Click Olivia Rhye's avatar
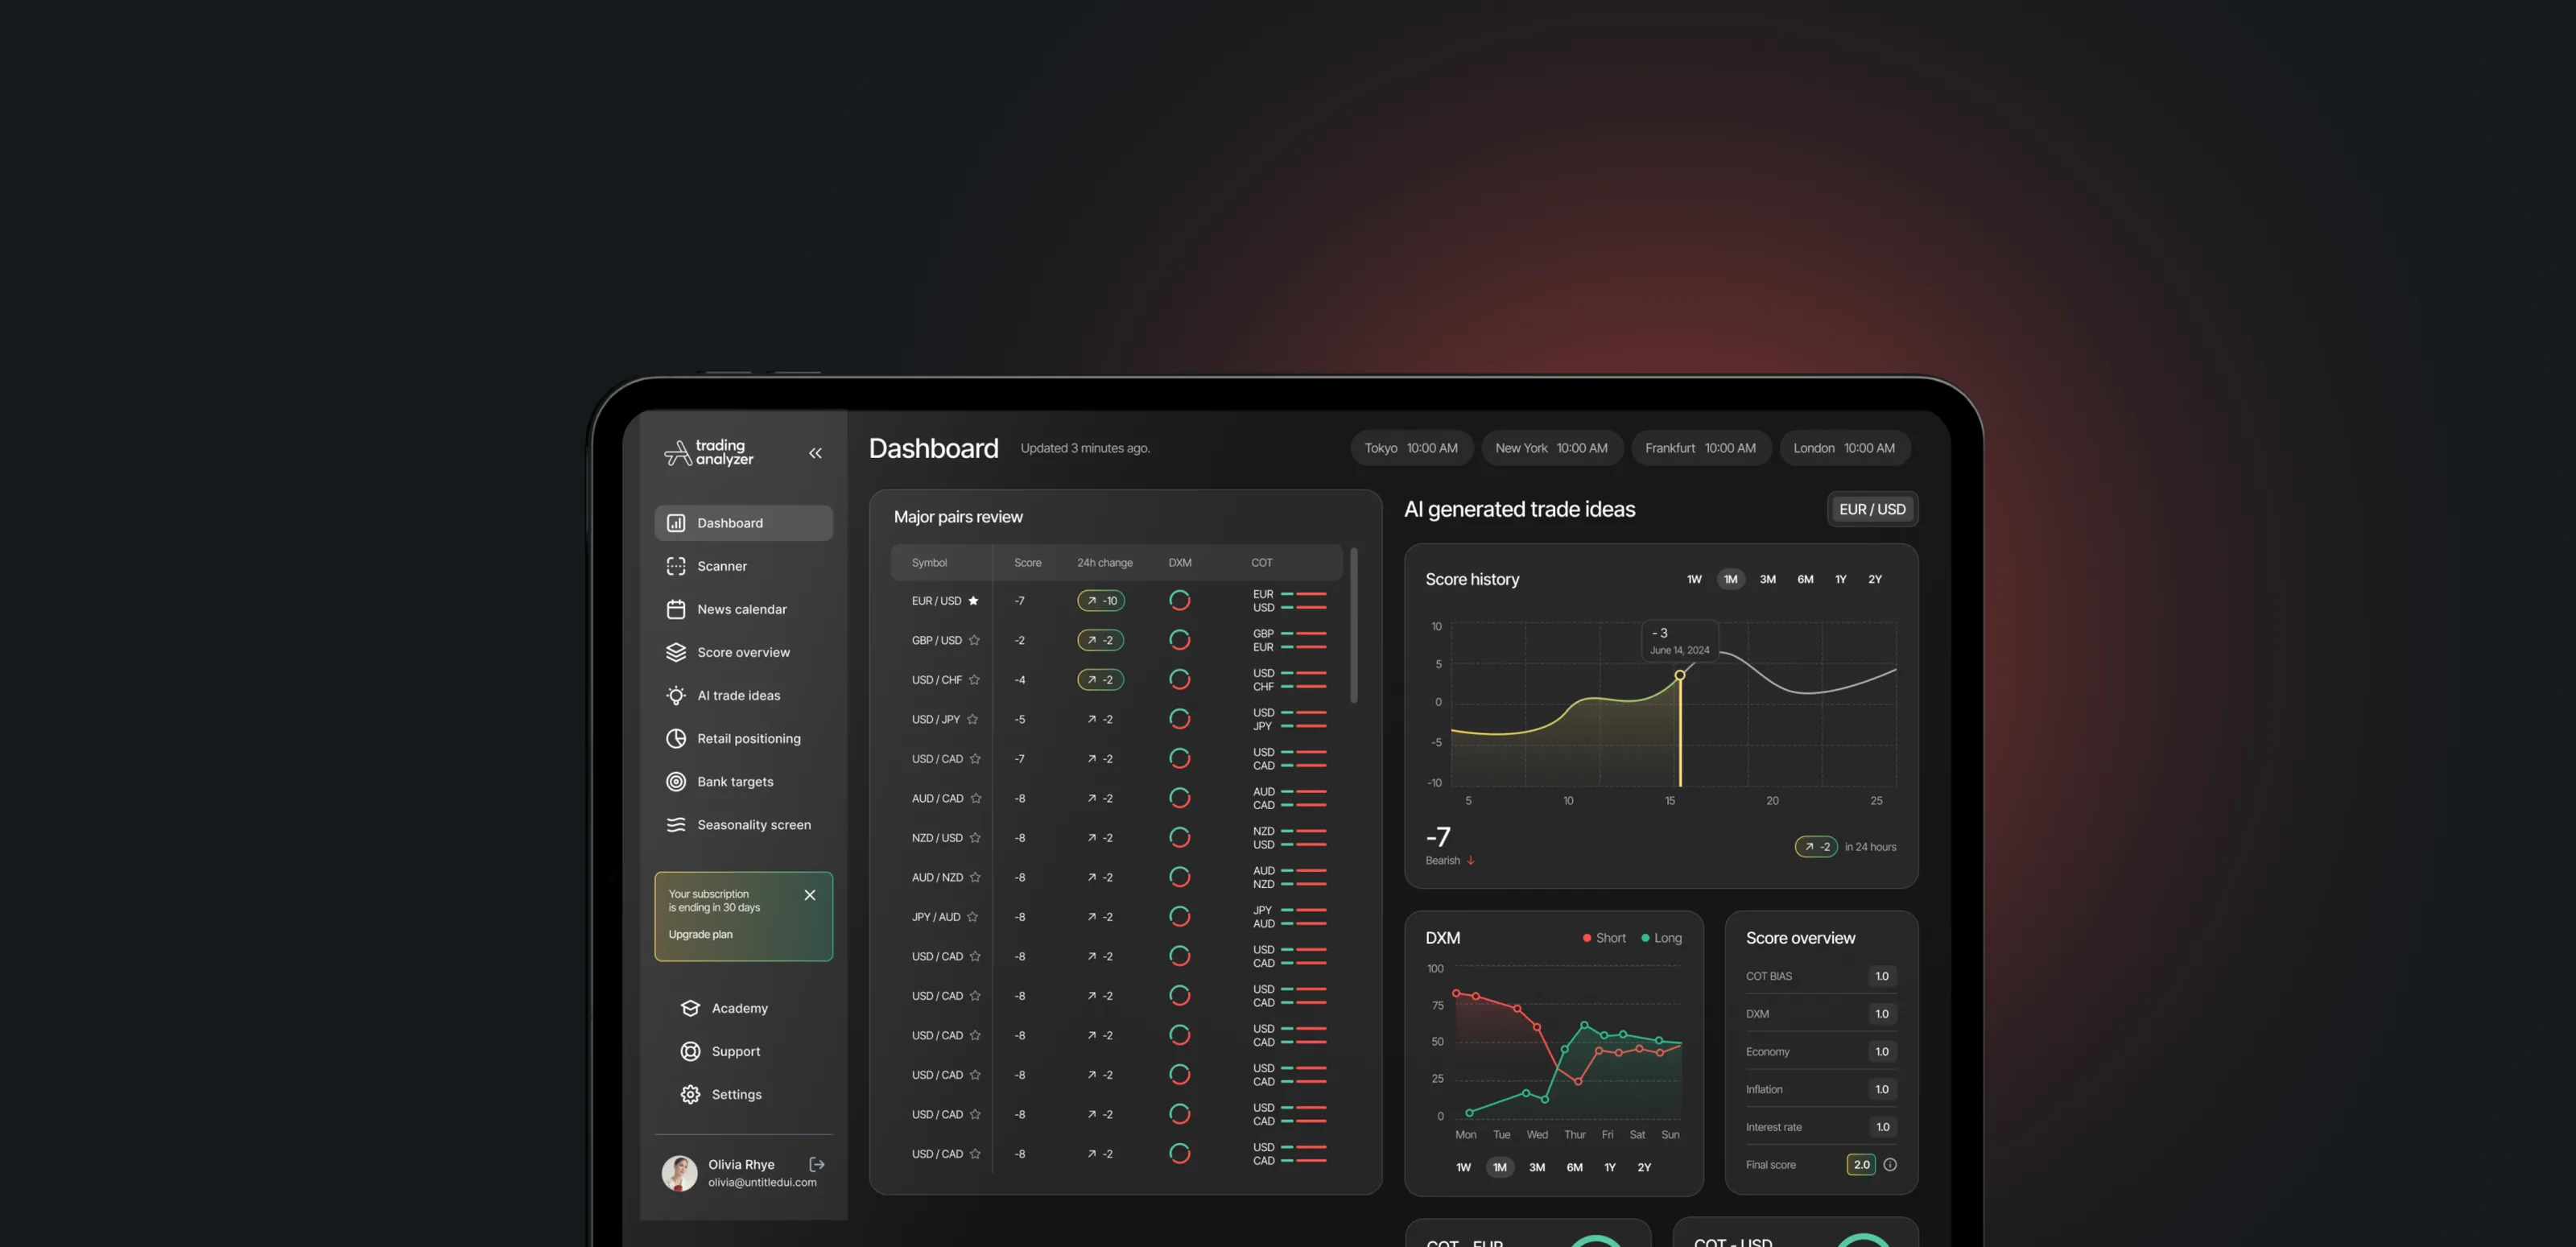This screenshot has height=1247, width=2576. pyautogui.click(x=679, y=1173)
